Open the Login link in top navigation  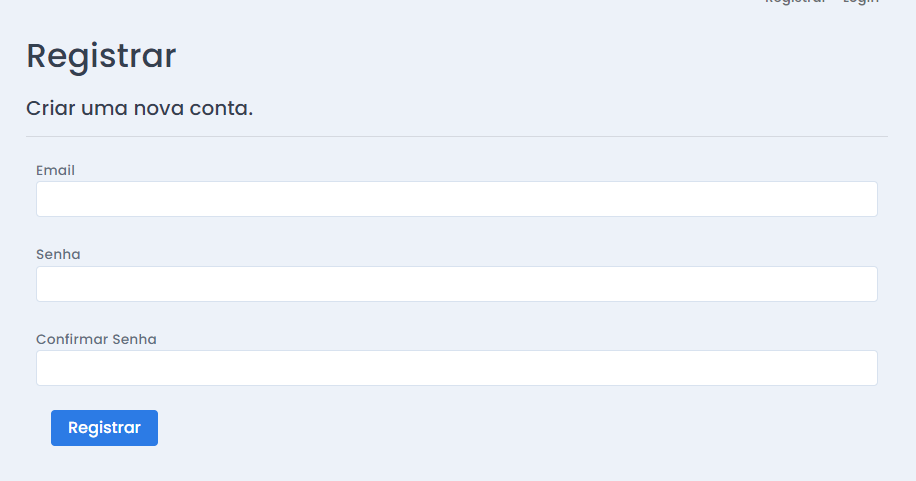click(x=860, y=2)
